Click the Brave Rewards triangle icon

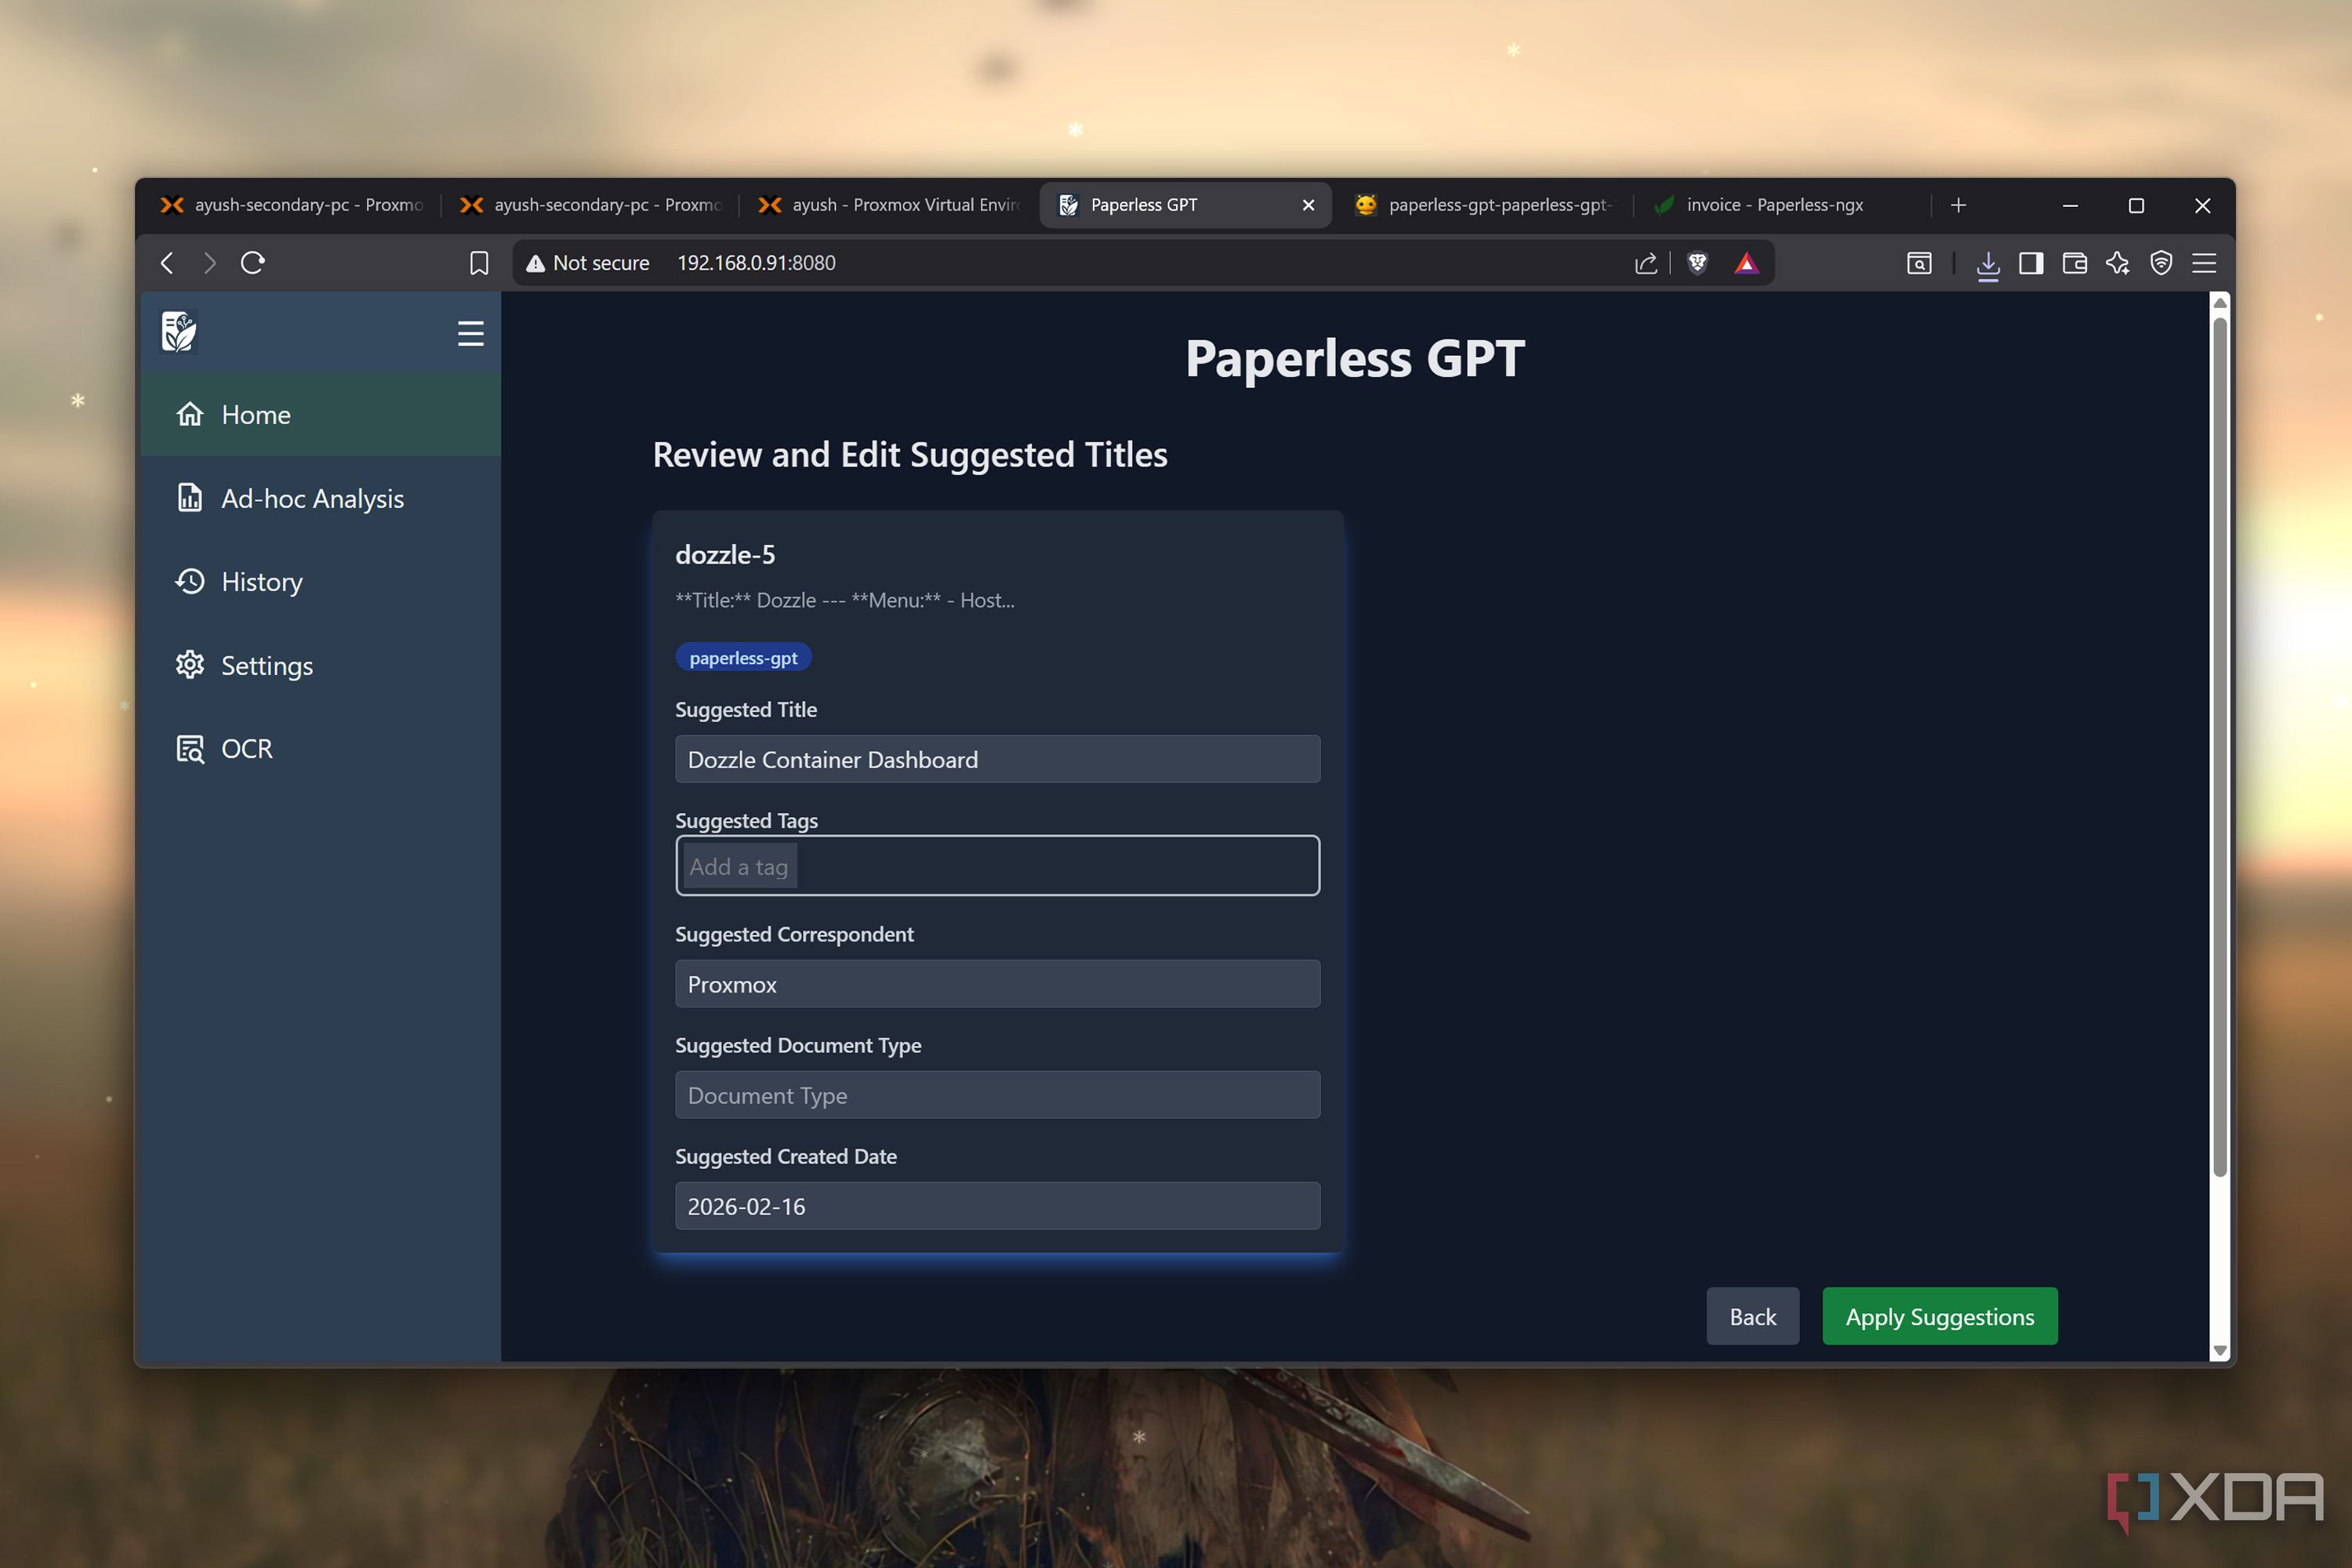pyautogui.click(x=1746, y=263)
